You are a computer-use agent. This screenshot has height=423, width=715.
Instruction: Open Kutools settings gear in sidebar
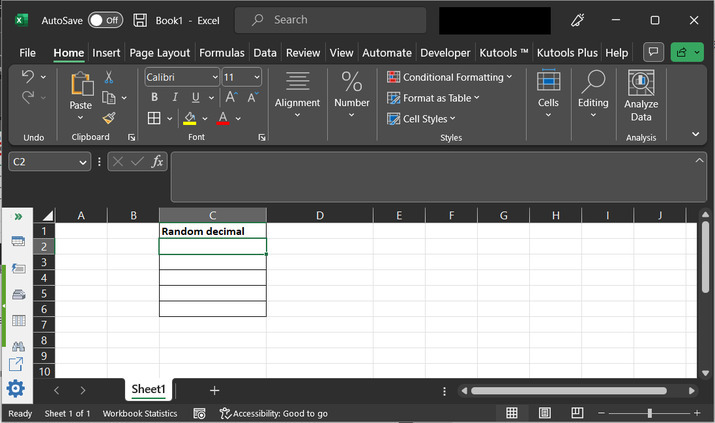[16, 389]
